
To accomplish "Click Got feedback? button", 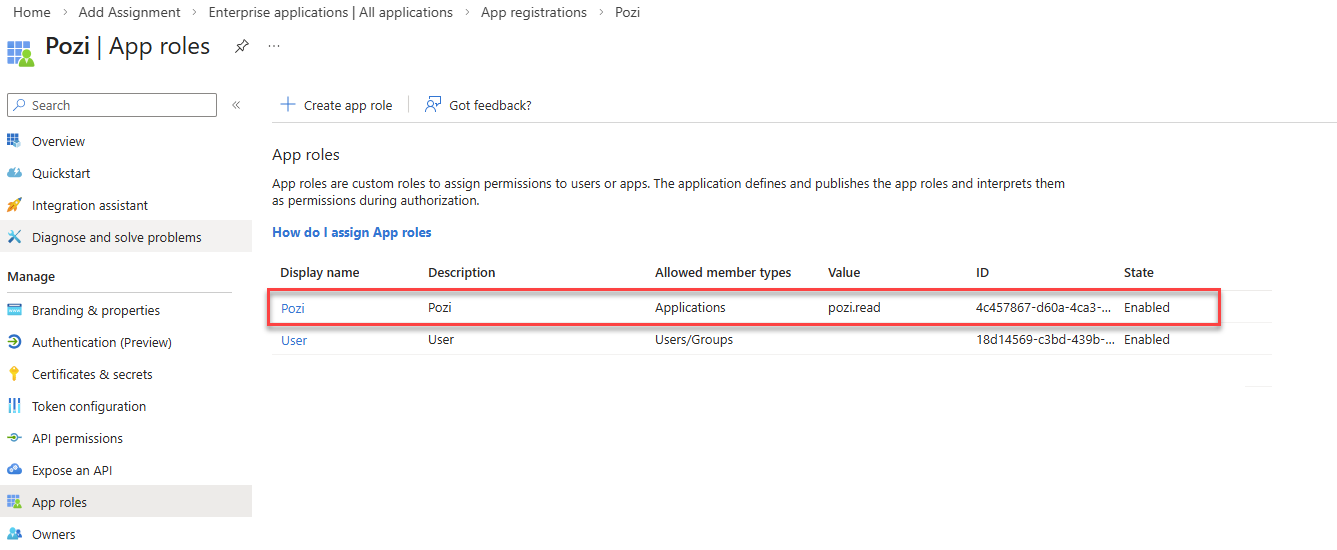I will click(478, 105).
